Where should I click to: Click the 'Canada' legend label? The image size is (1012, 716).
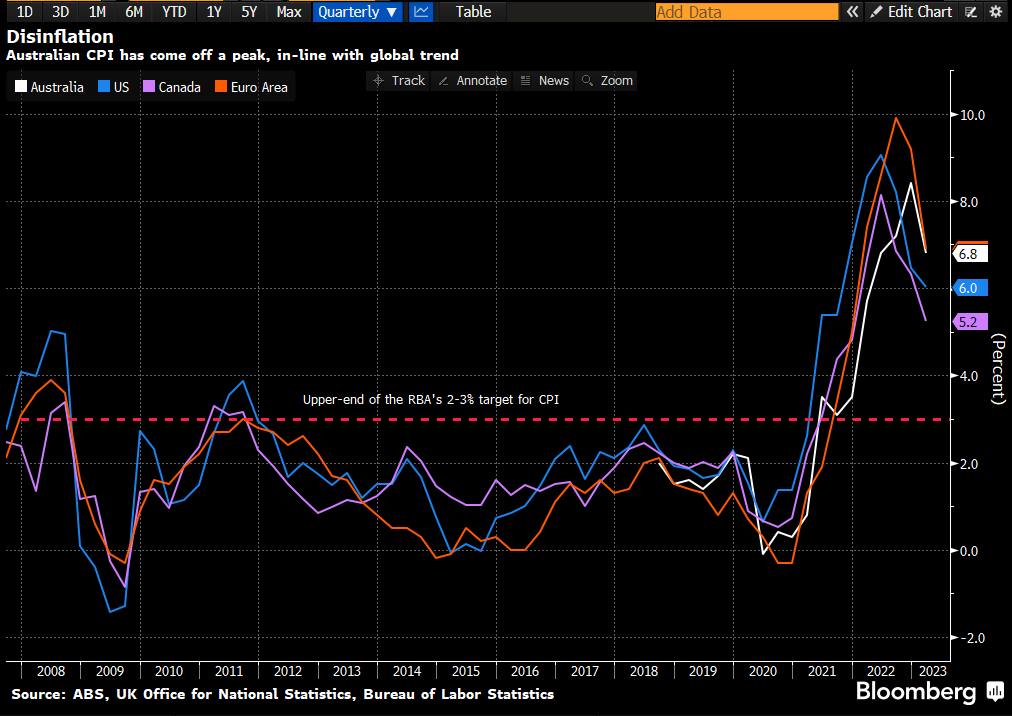(179, 87)
